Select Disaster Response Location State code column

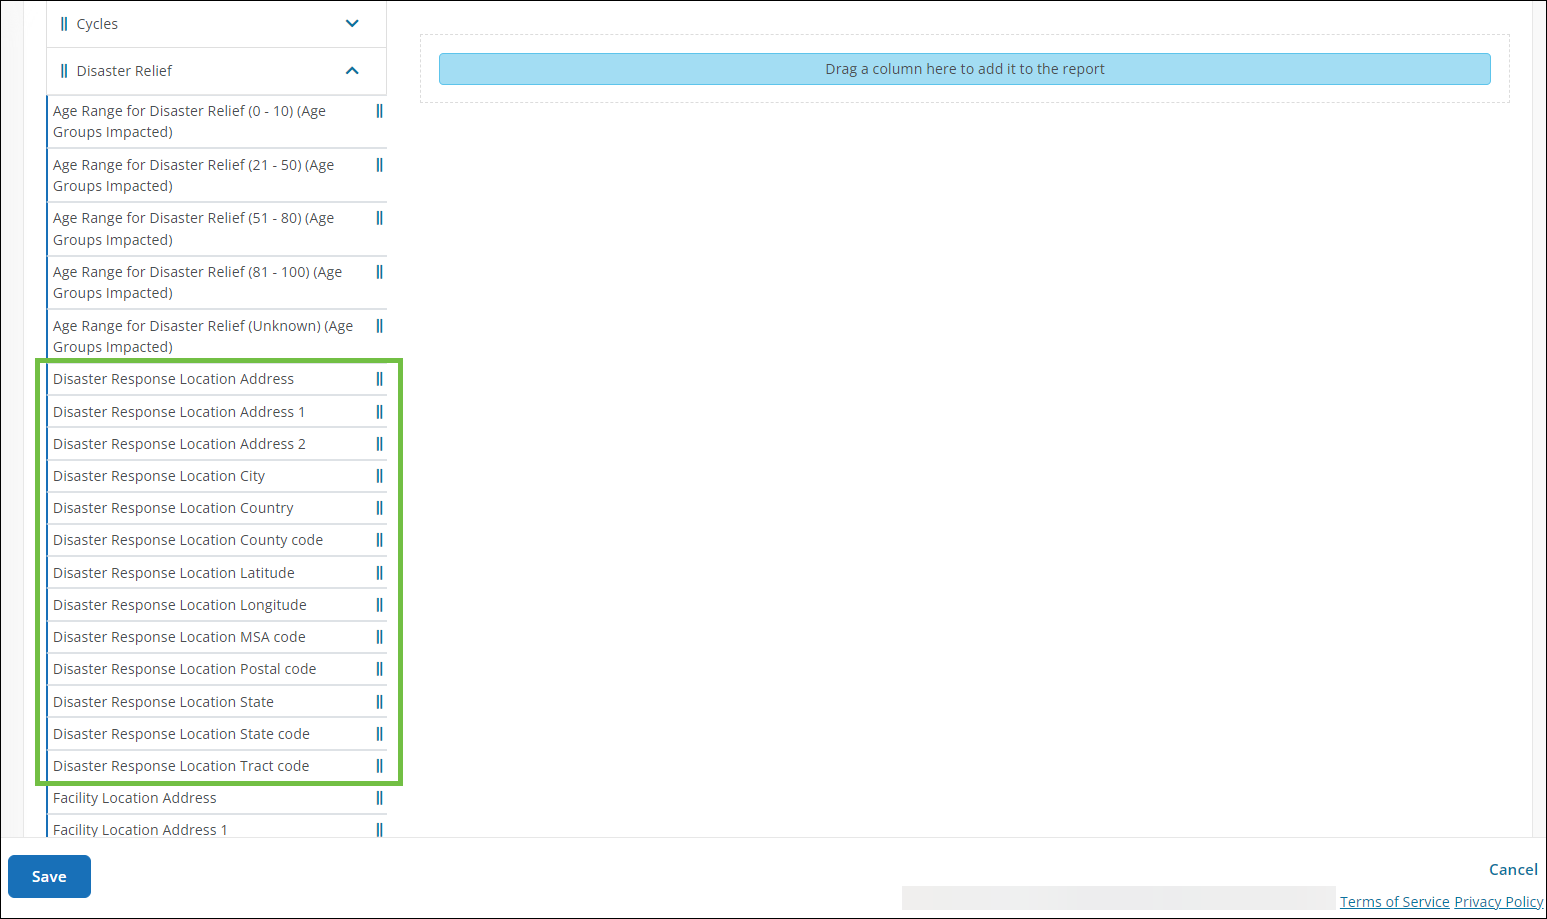pyautogui.click(x=217, y=734)
